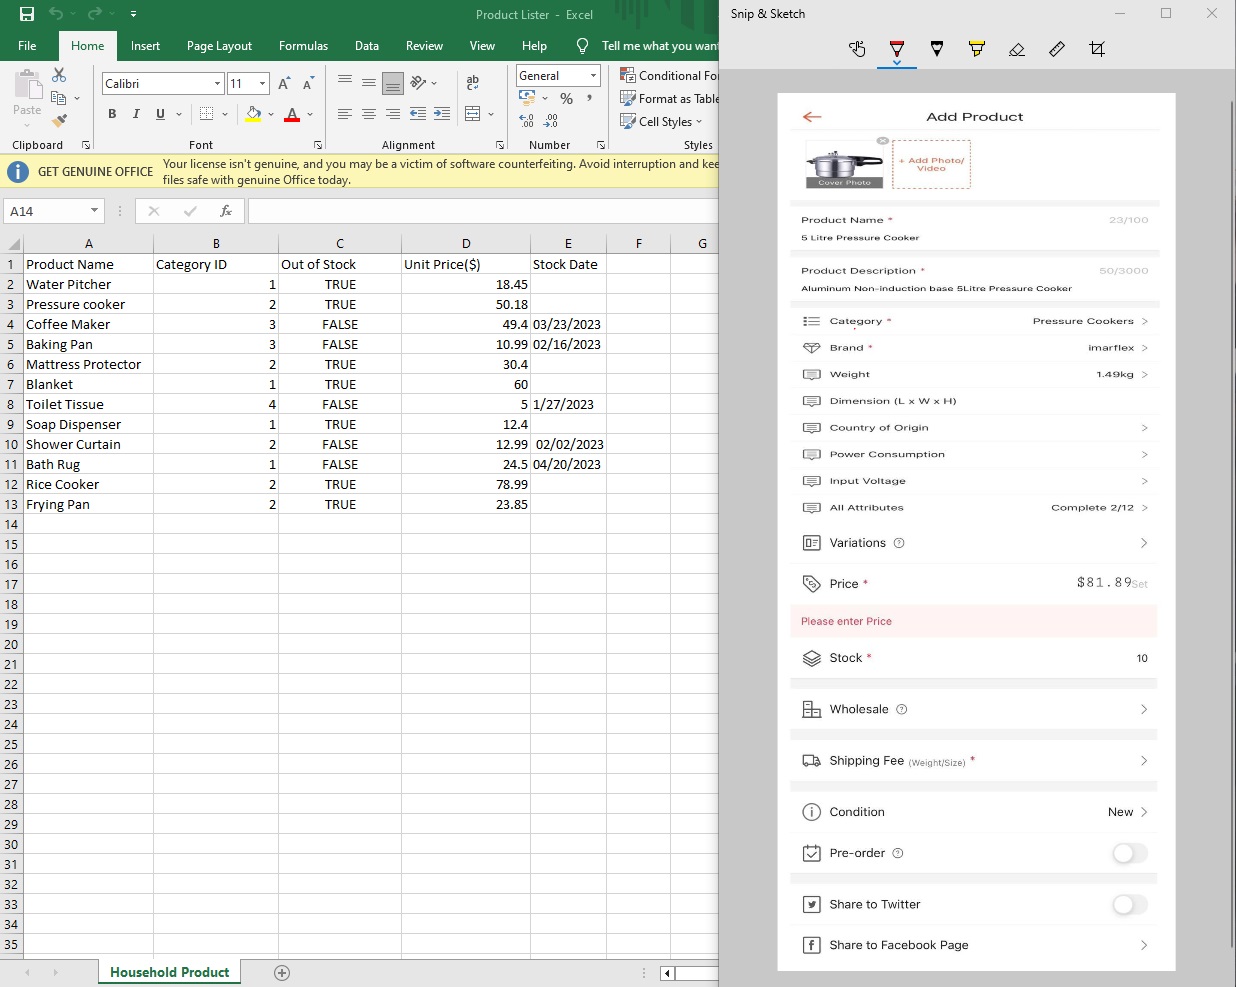
Task: Open the Name Box dropdown arrow
Action: 95,211
